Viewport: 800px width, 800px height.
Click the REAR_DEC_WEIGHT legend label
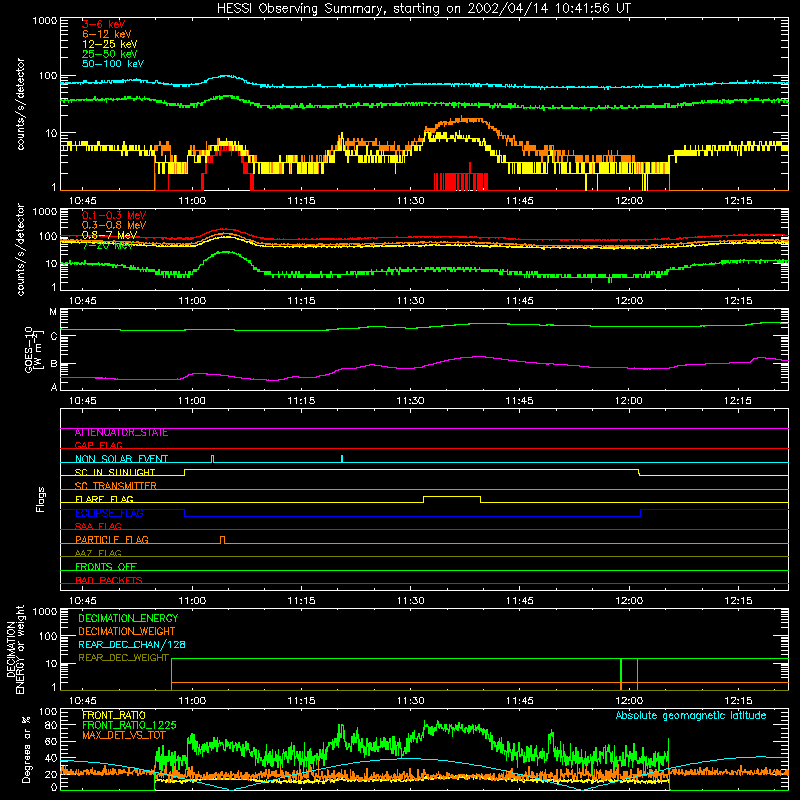tap(123, 658)
